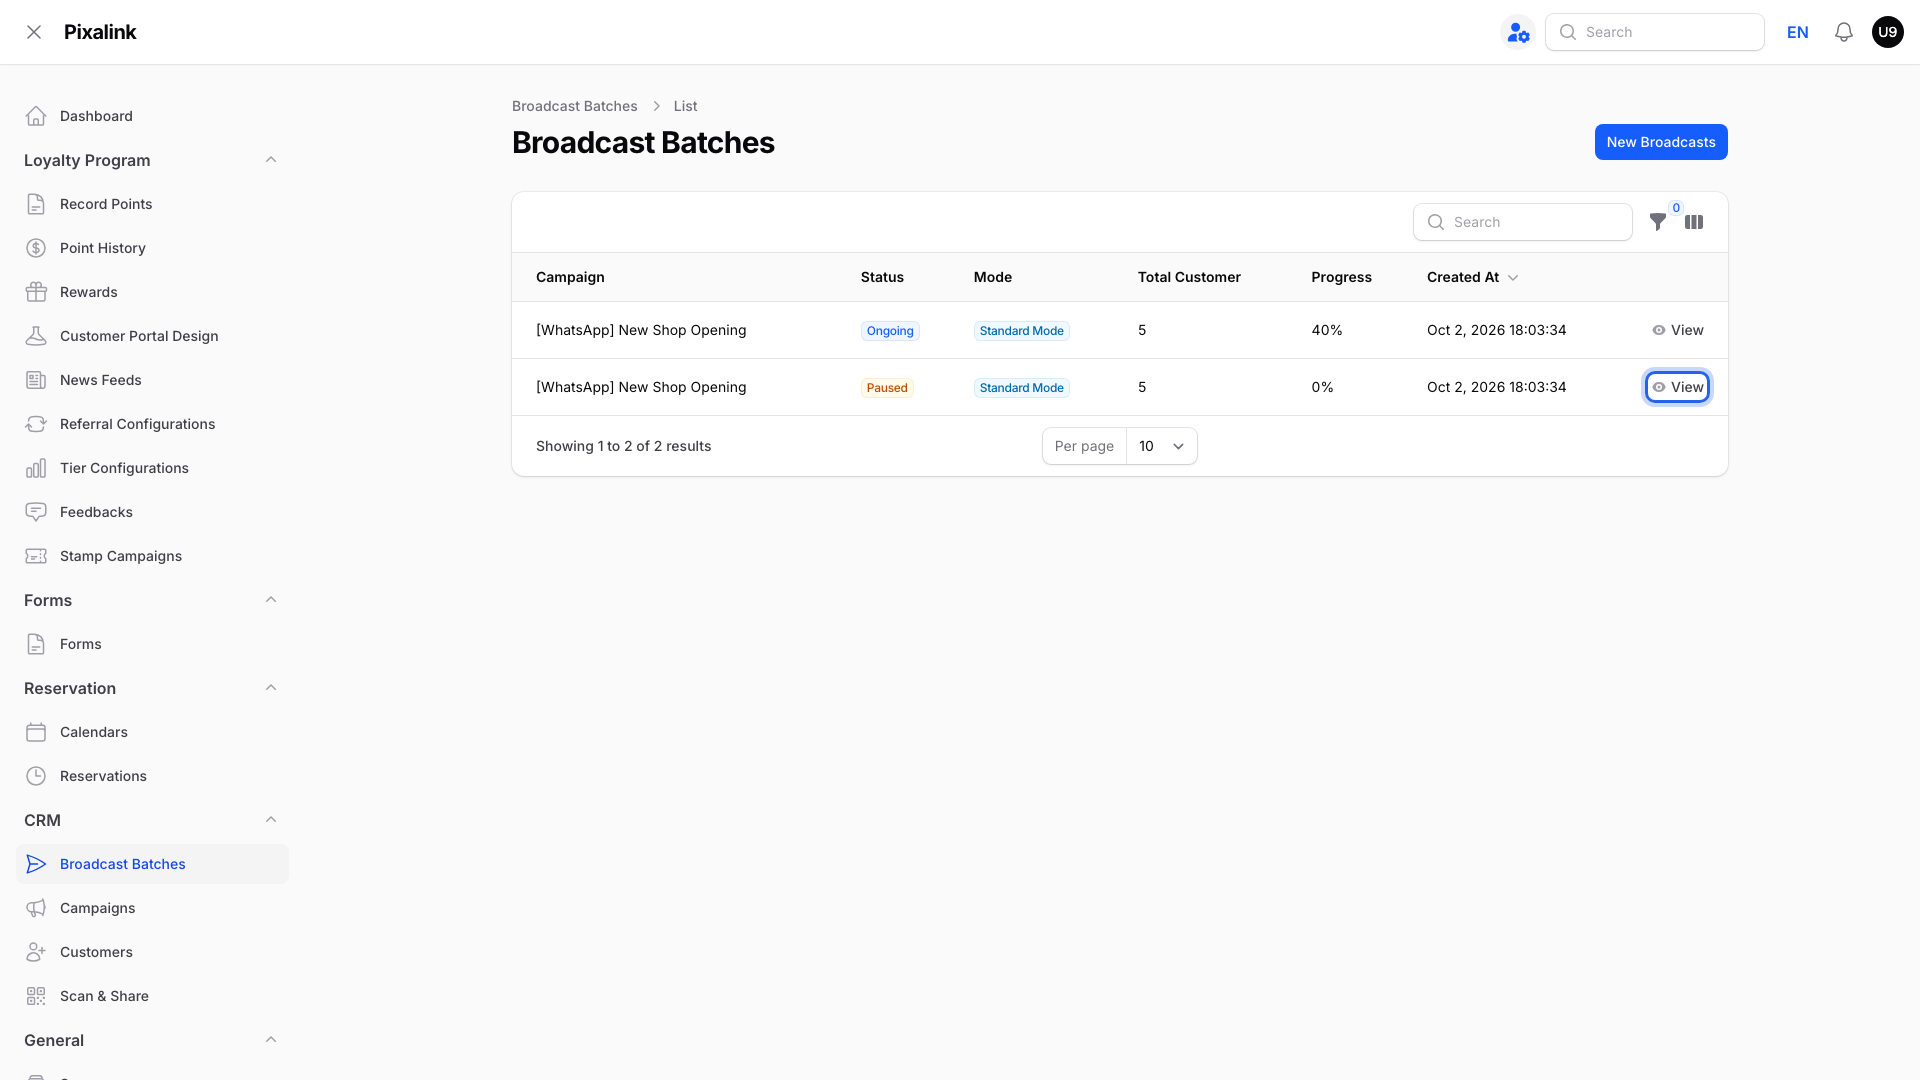Select Broadcast Batches in the sidebar
The image size is (1920, 1080).
coord(152,864)
